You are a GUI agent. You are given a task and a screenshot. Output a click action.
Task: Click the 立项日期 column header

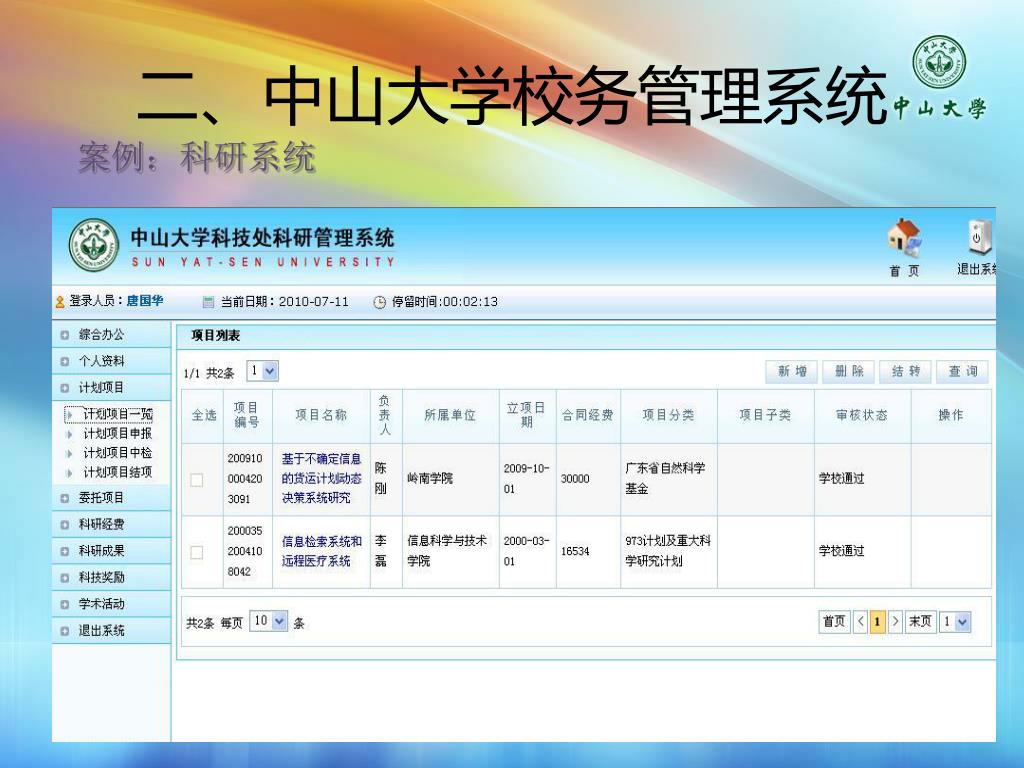click(526, 415)
